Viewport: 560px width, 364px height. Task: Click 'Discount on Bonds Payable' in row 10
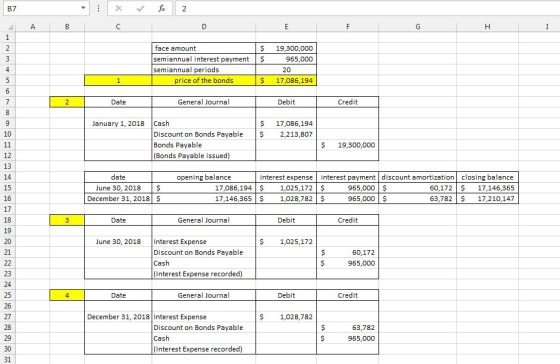tap(204, 134)
